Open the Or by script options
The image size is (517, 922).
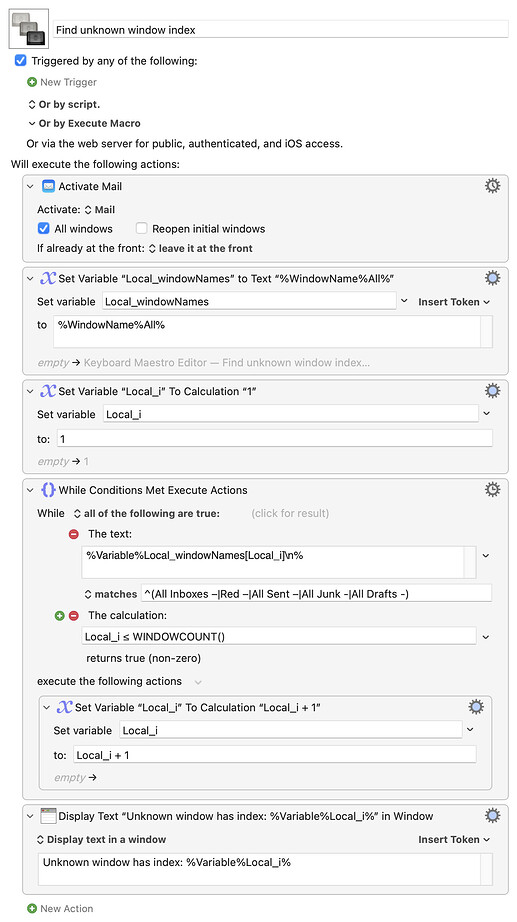pos(64,104)
